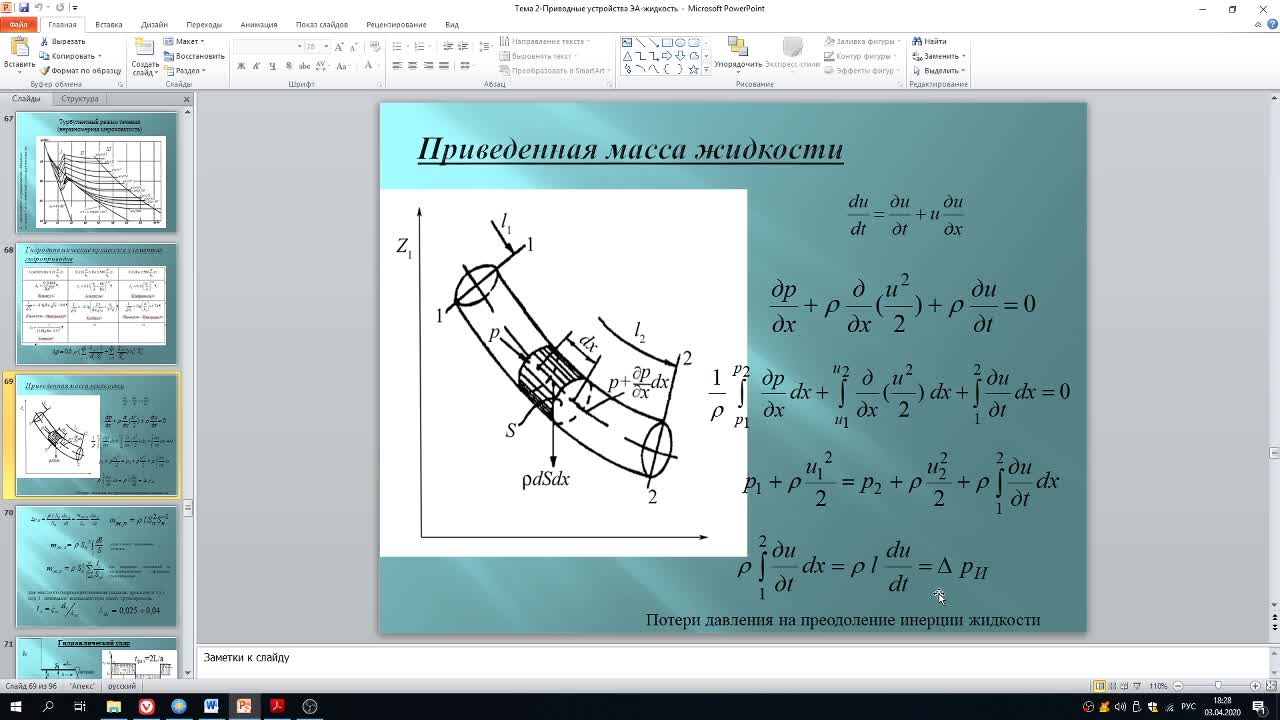The width and height of the screenshot is (1280, 720).
Task: Select the five-point star shape
Action: 693,69
